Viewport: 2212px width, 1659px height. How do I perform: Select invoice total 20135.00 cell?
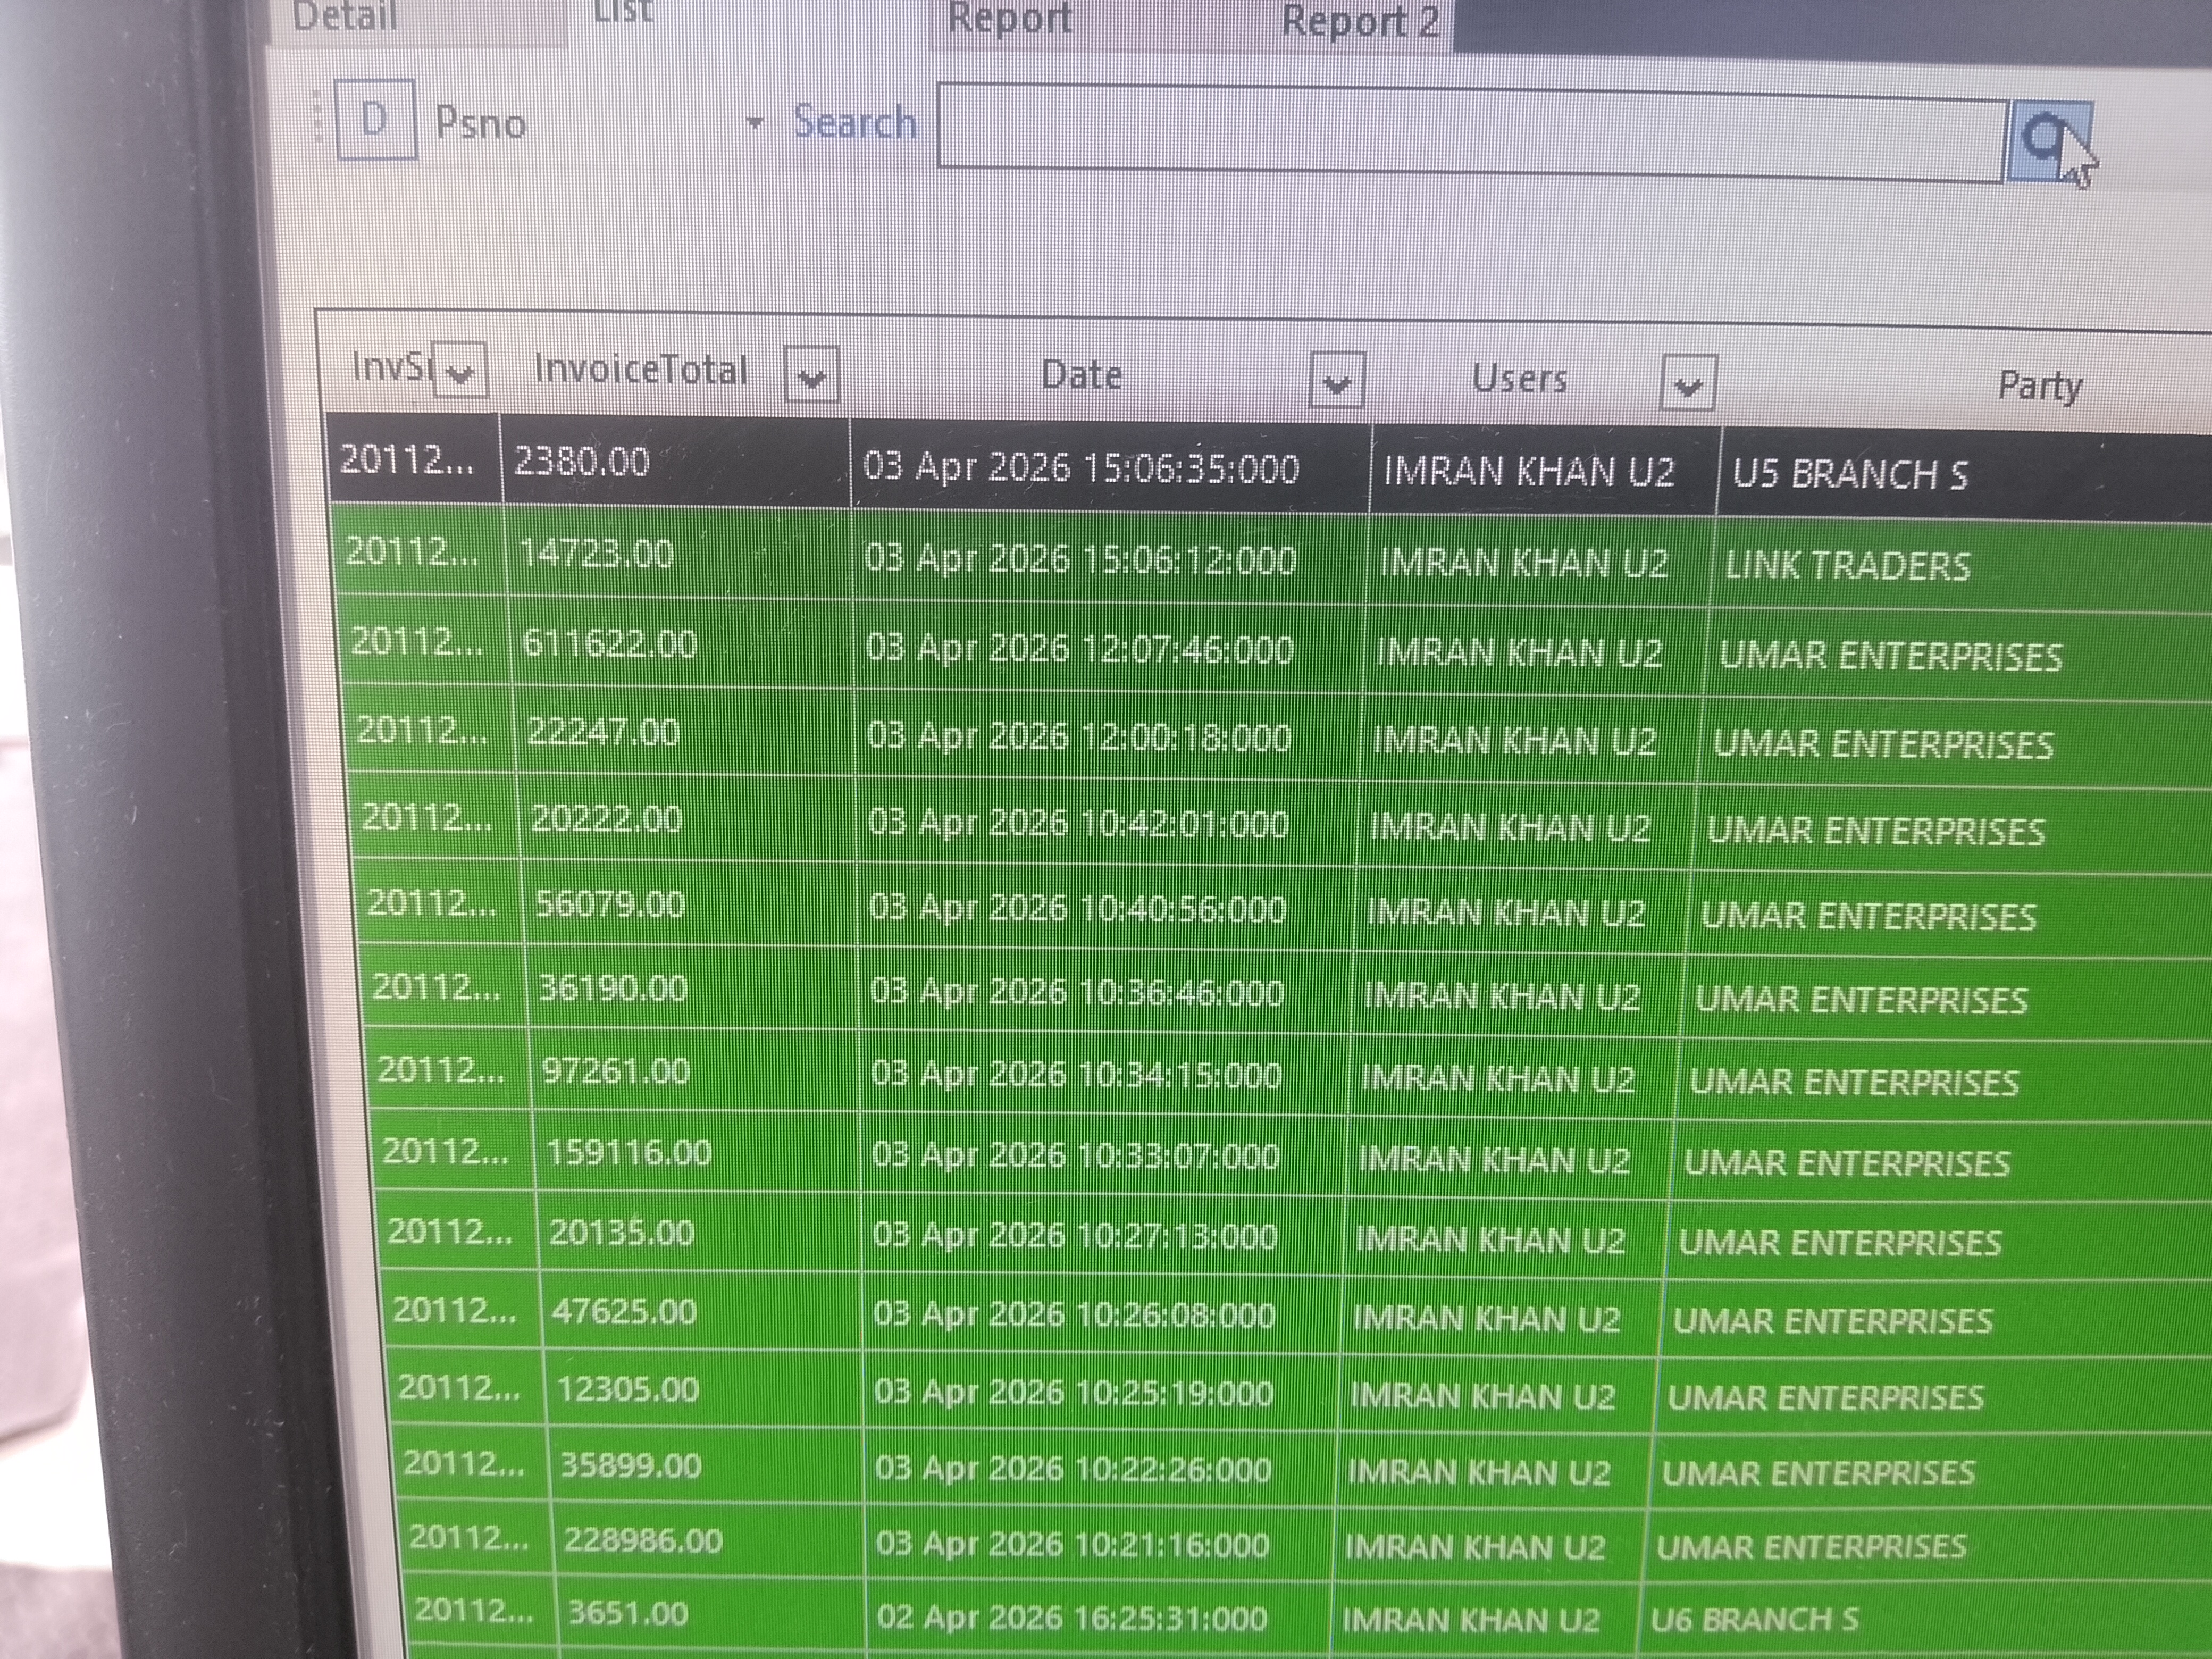(700, 1233)
